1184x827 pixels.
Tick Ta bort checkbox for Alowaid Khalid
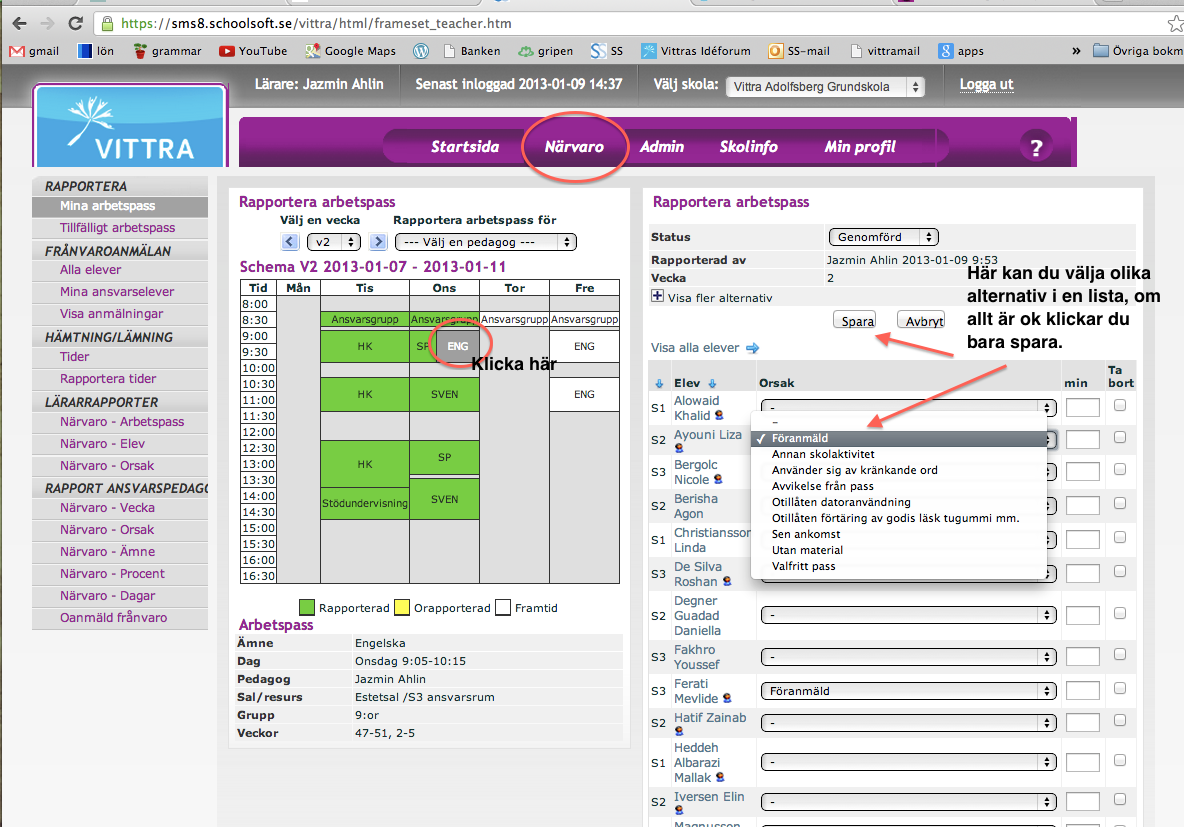tap(1120, 406)
